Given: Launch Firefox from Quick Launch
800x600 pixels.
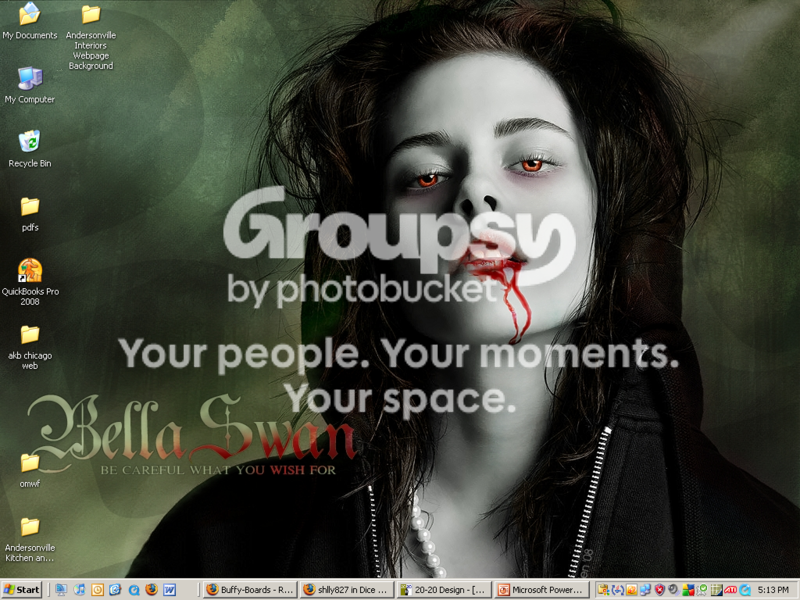Looking at the screenshot, I should (x=152, y=590).
